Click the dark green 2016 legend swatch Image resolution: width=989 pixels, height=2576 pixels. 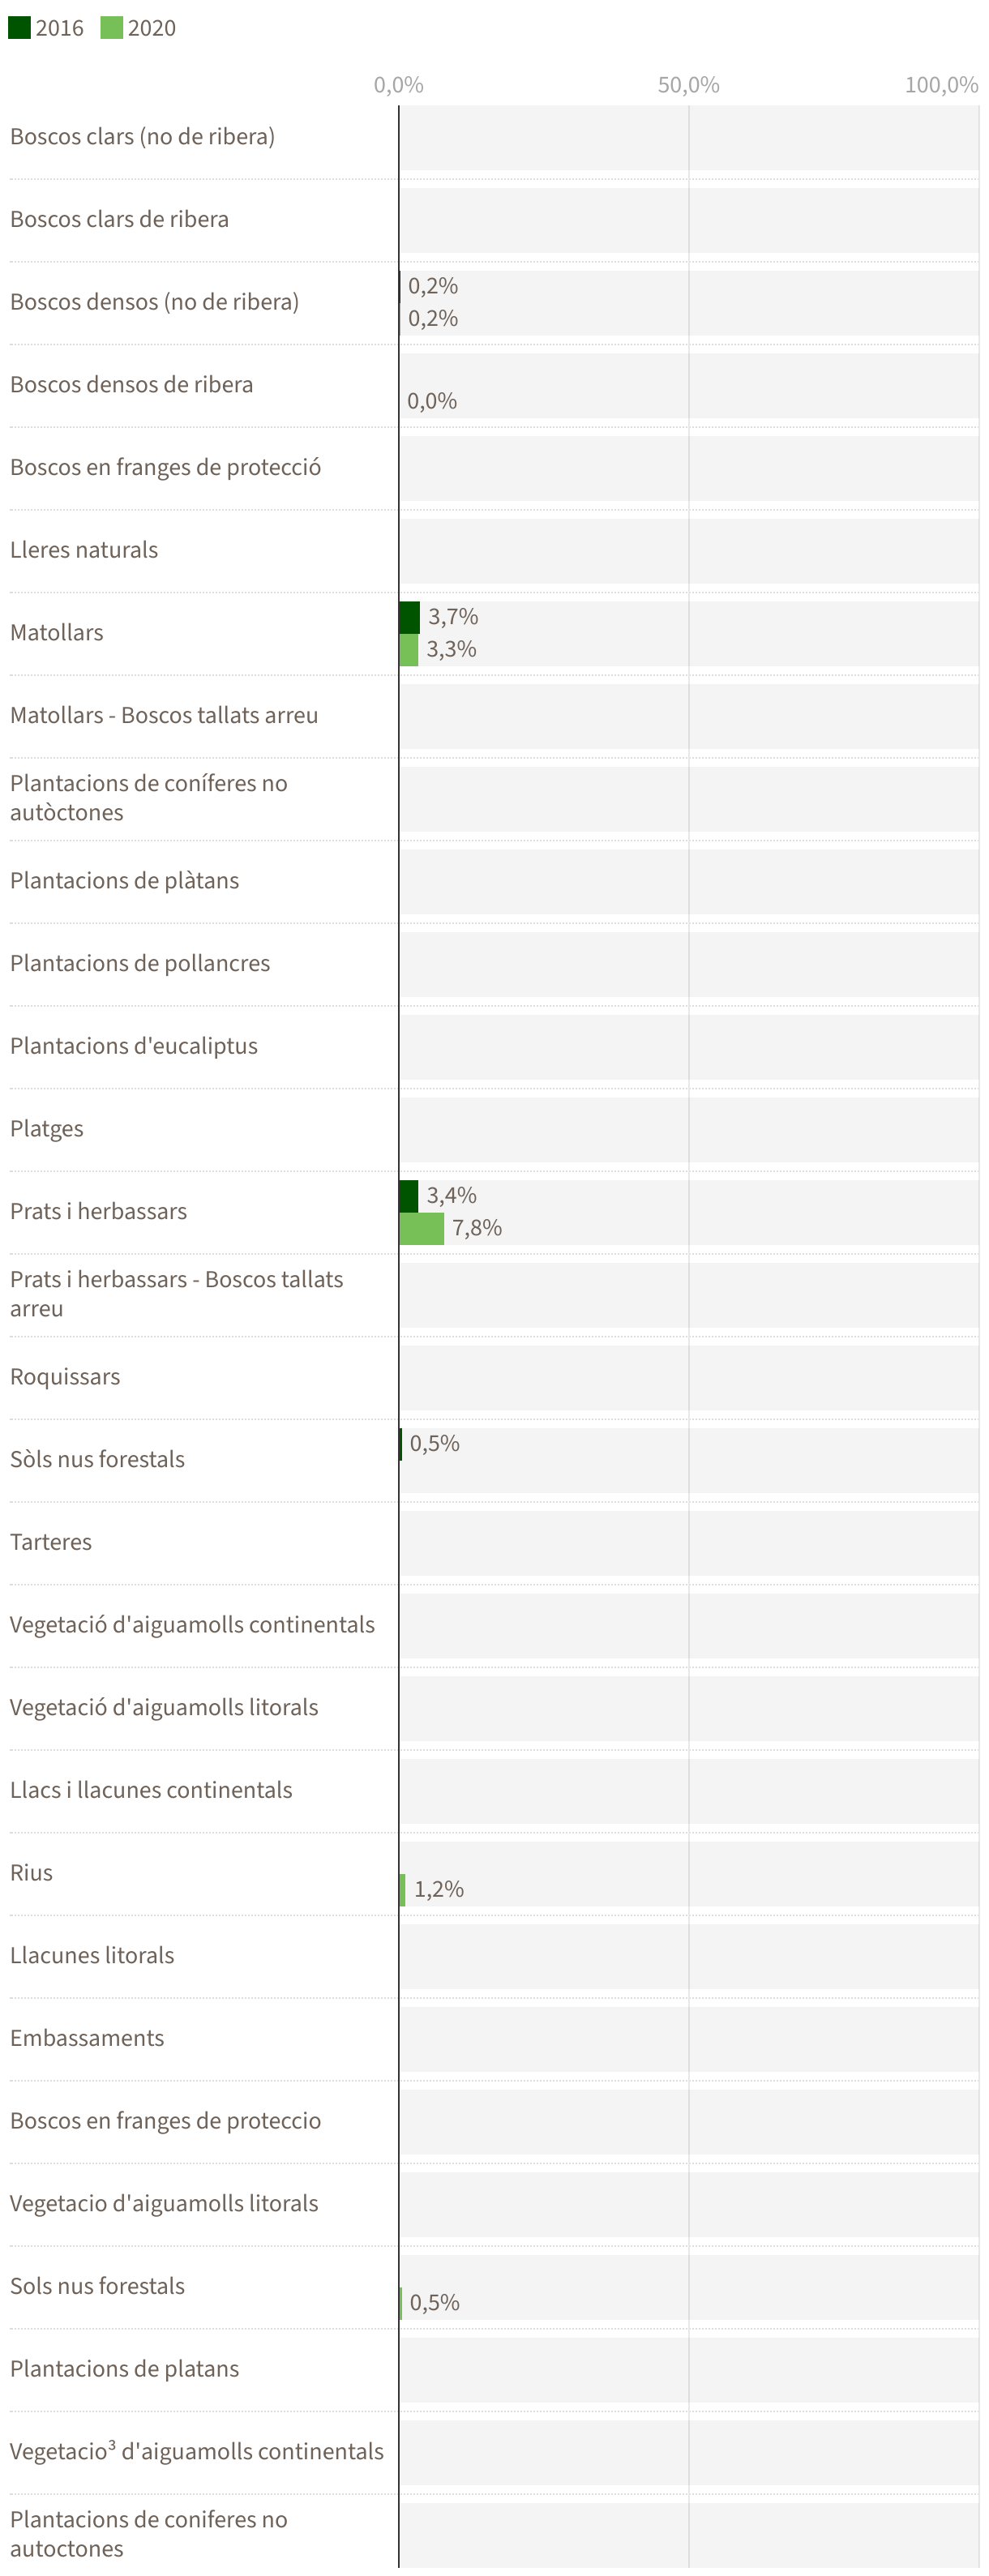click(x=19, y=28)
